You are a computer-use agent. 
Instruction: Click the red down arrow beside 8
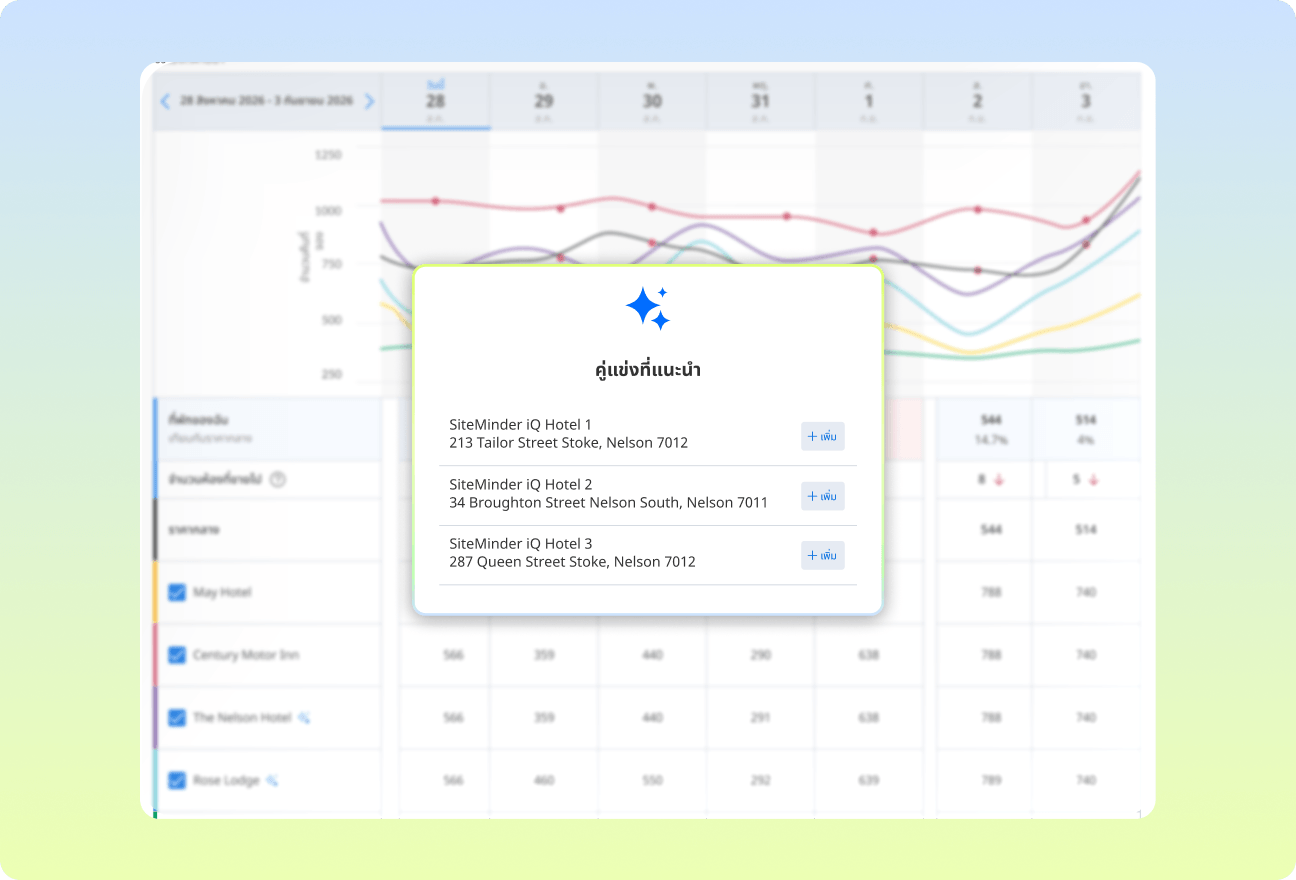[x=999, y=480]
